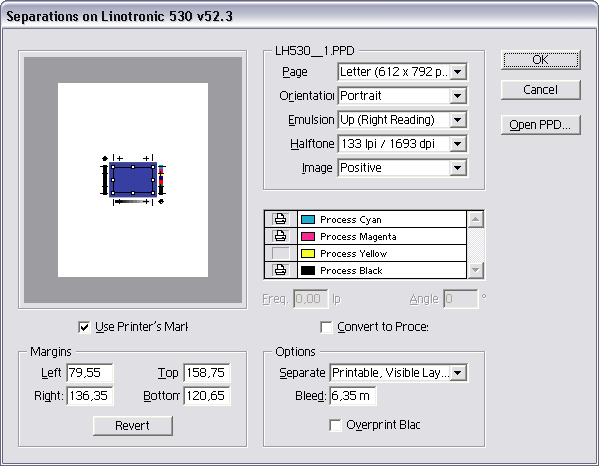The height and width of the screenshot is (466, 599).
Task: Click the Right margin field
Action: 90,396
